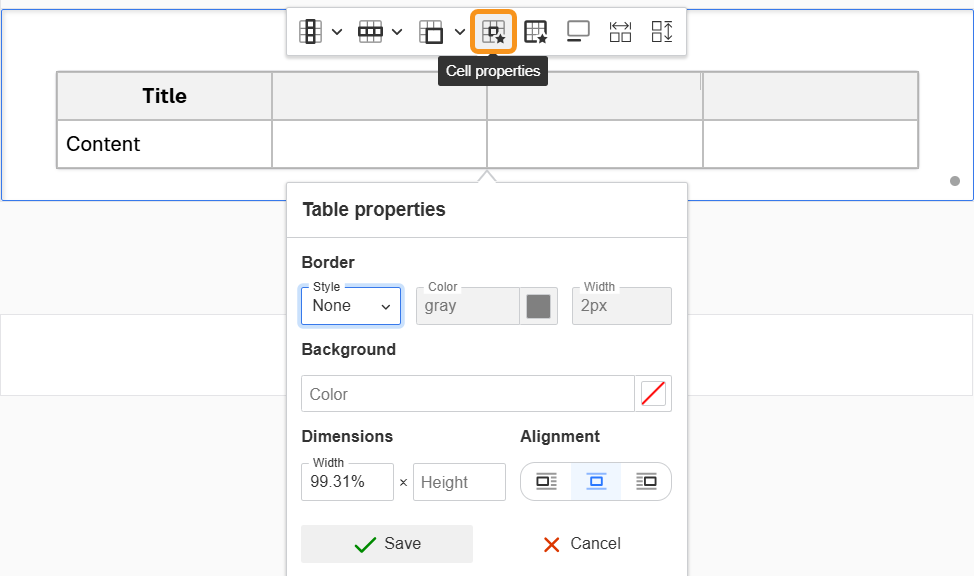Click the Height dimension field
This screenshot has width=974, height=576.
459,482
